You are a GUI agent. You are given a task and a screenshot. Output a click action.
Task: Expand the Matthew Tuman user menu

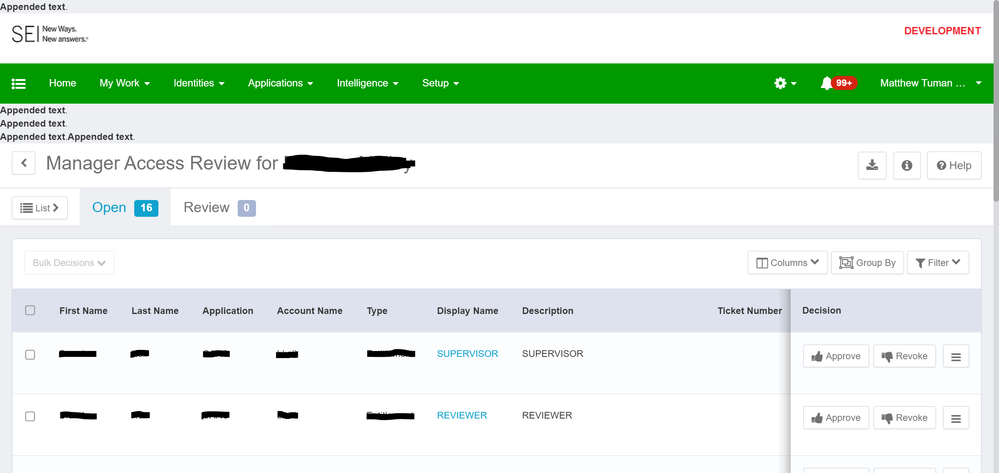930,84
